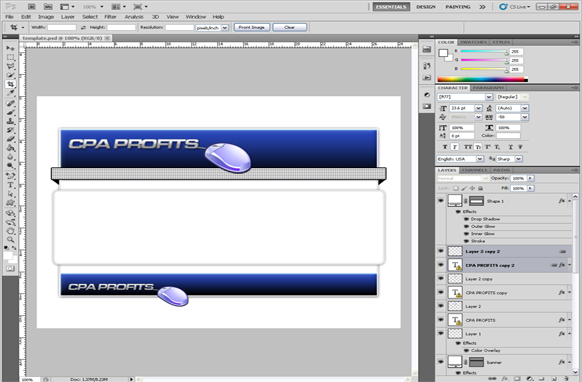Select the Move tool

click(10, 48)
